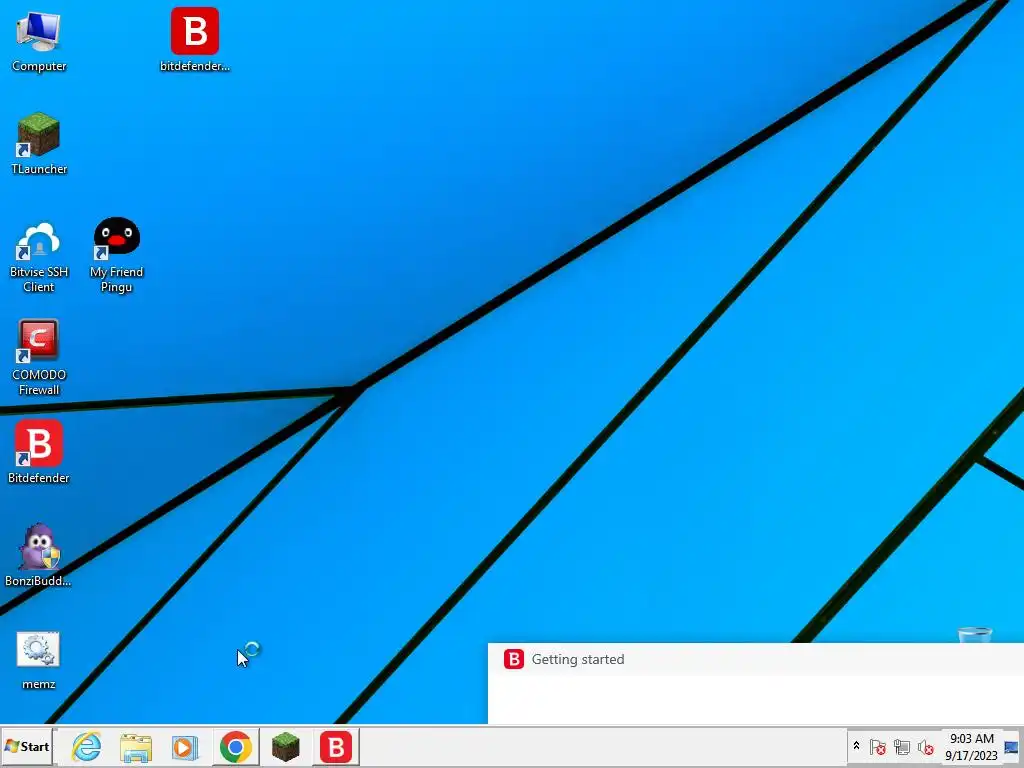Viewport: 1024px width, 768px height.
Task: Open the muted volume tray icon
Action: click(925, 746)
